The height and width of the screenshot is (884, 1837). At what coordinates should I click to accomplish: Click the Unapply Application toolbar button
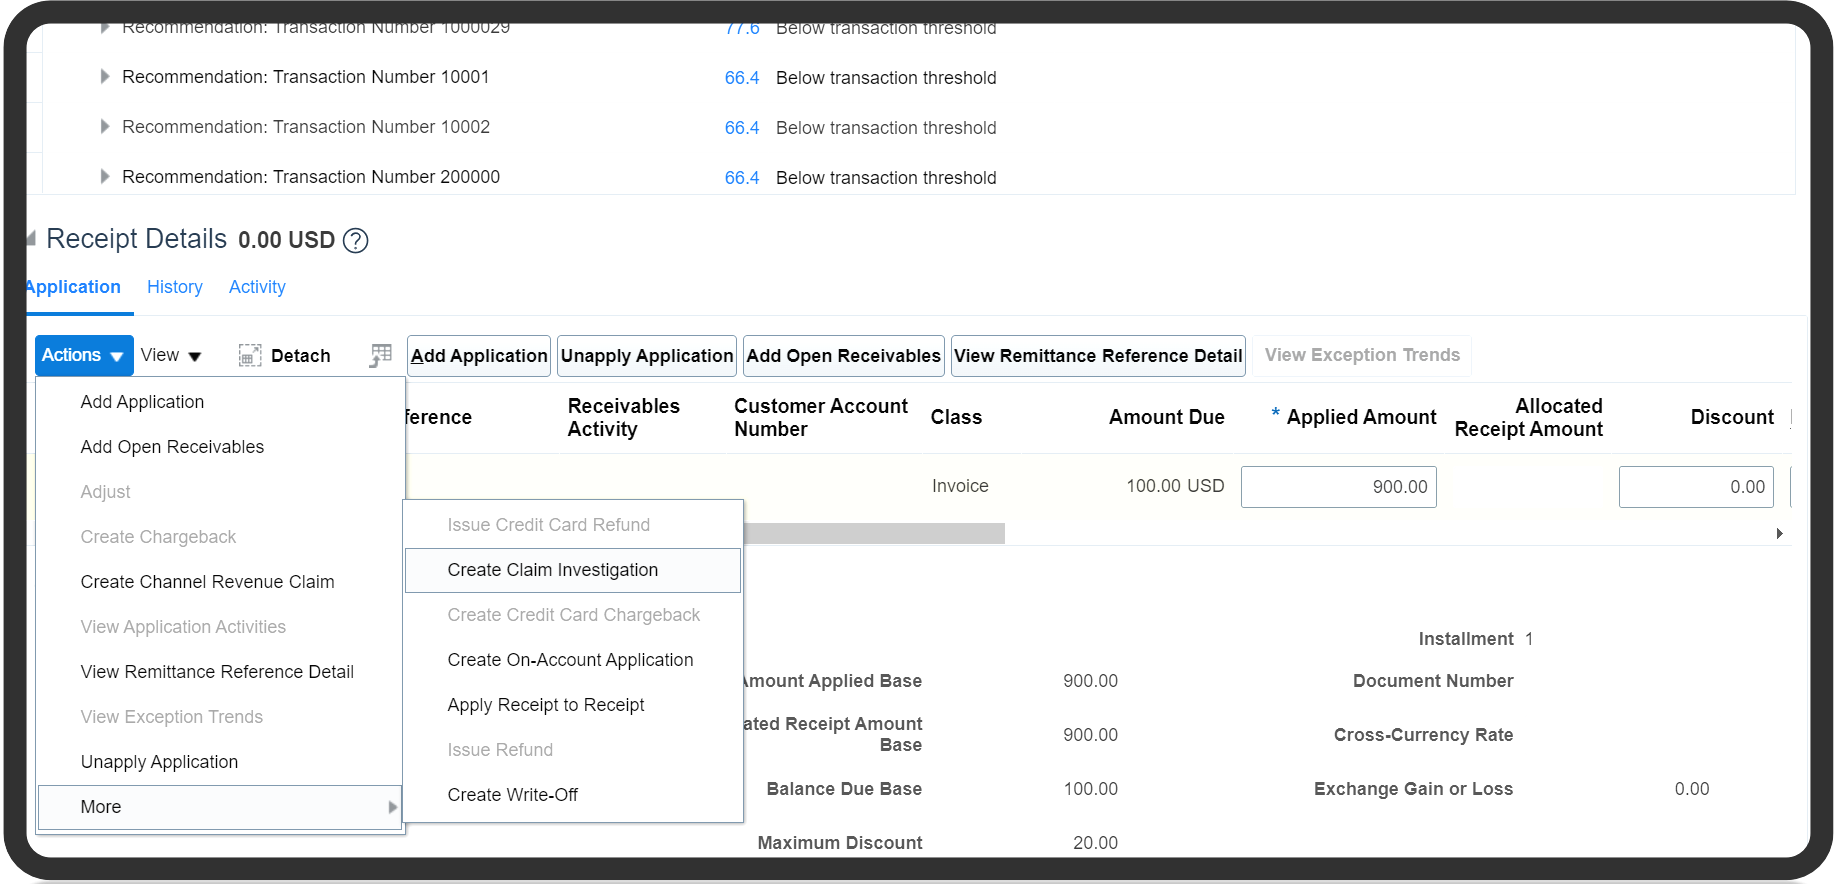[x=647, y=356]
